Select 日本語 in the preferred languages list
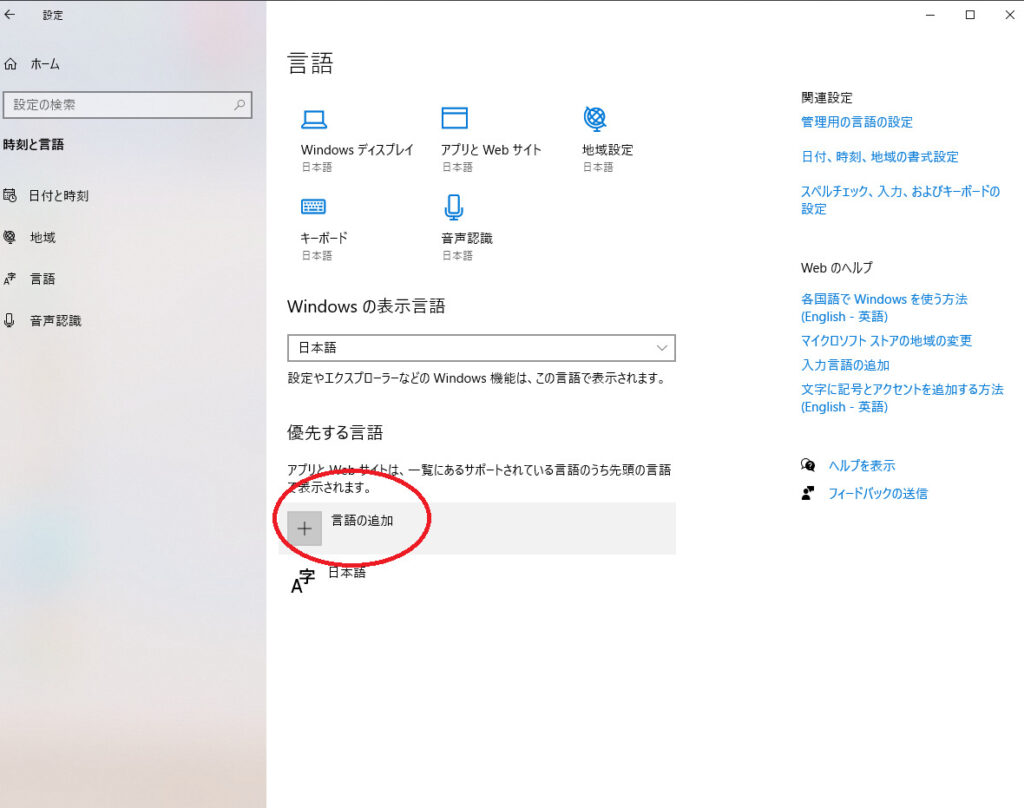Viewport: 1024px width, 808px height. (347, 573)
